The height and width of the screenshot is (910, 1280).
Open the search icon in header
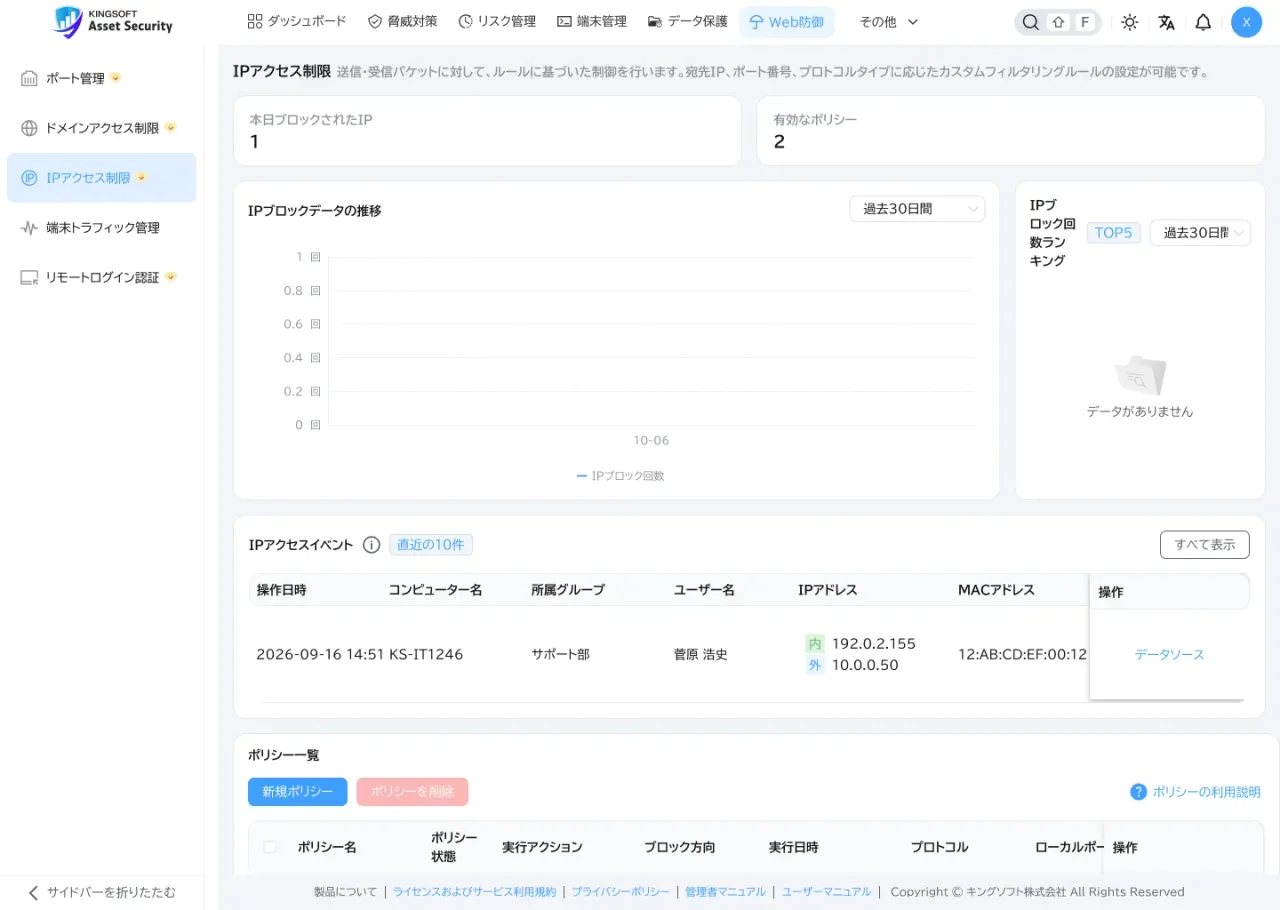pyautogui.click(x=1030, y=22)
